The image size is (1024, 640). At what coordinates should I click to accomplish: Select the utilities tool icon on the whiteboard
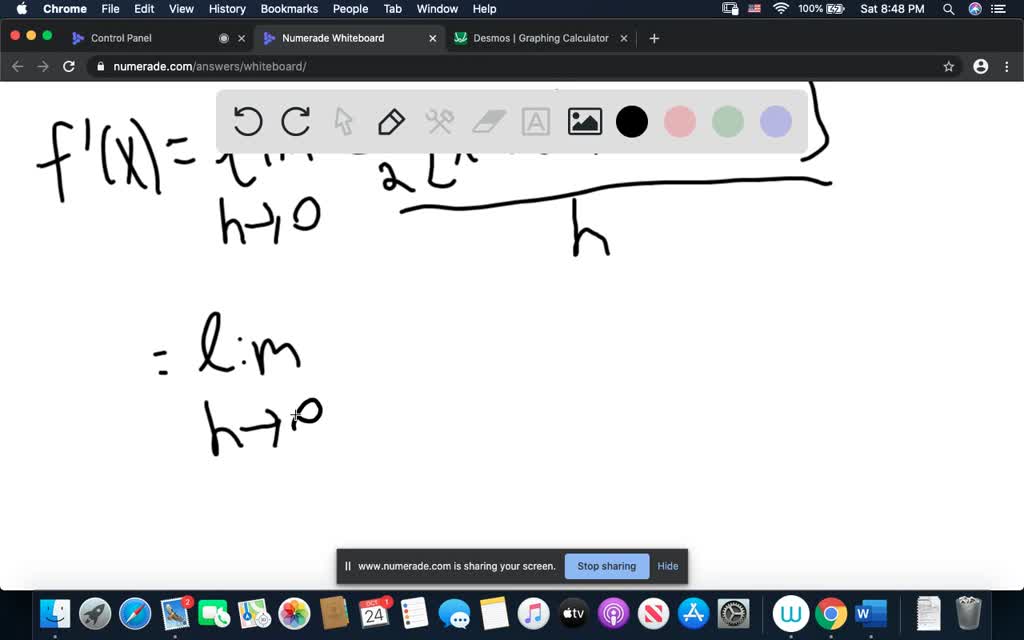[439, 121]
